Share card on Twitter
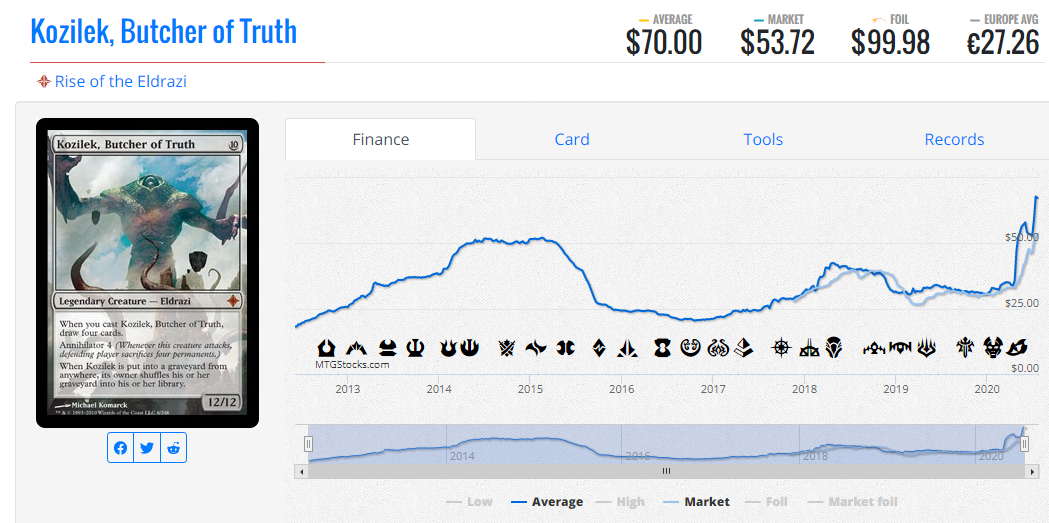The height and width of the screenshot is (523, 1049). (147, 448)
